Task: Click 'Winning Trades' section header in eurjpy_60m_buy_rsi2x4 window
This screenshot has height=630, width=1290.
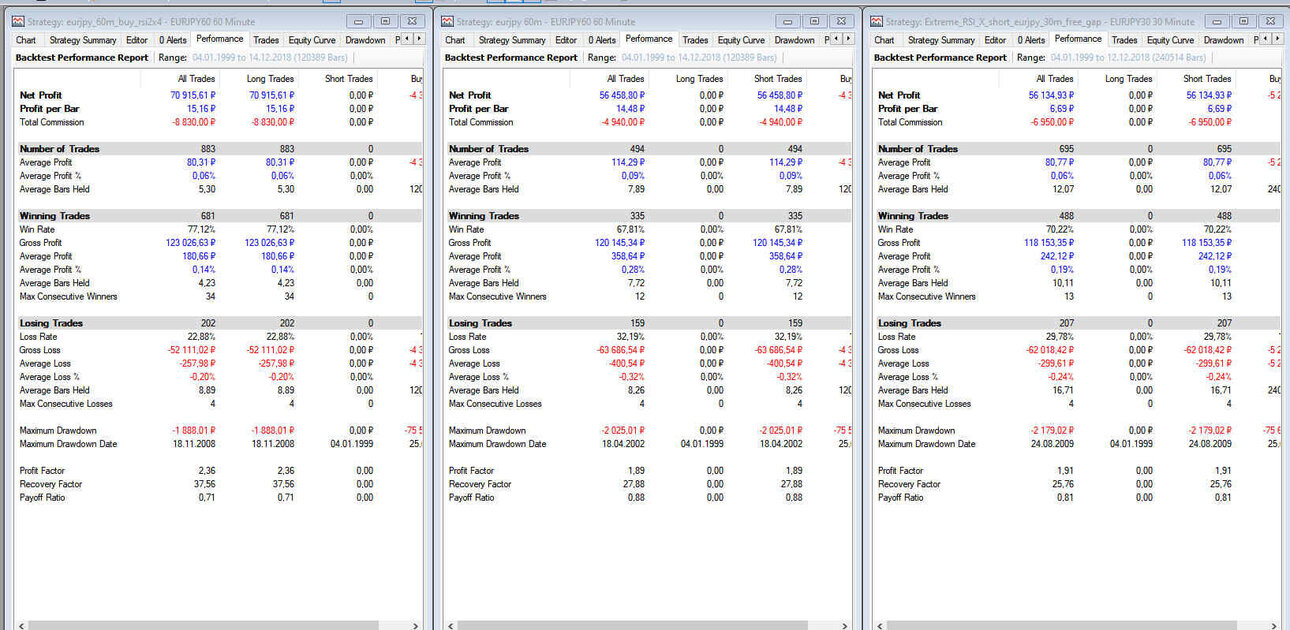Action: [55, 216]
